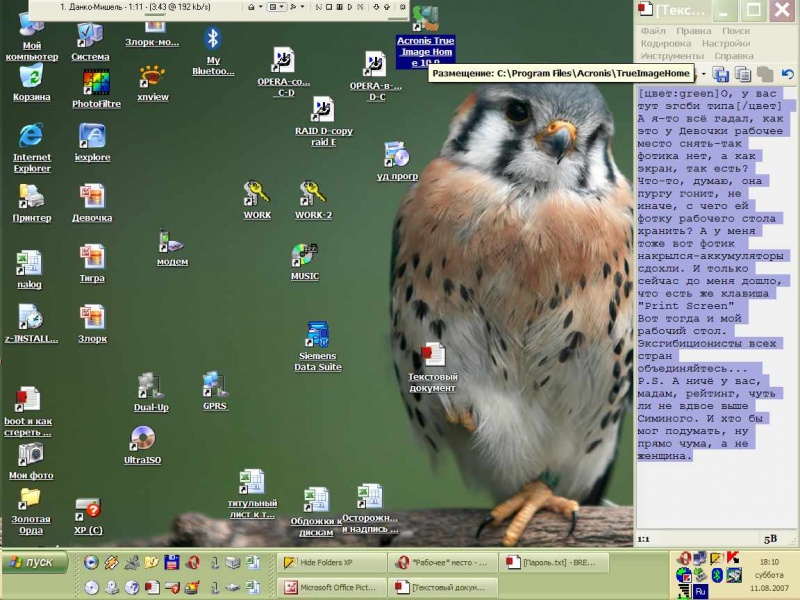800x600 pixels.
Task: Click the пуск Start button
Action: tap(34, 562)
